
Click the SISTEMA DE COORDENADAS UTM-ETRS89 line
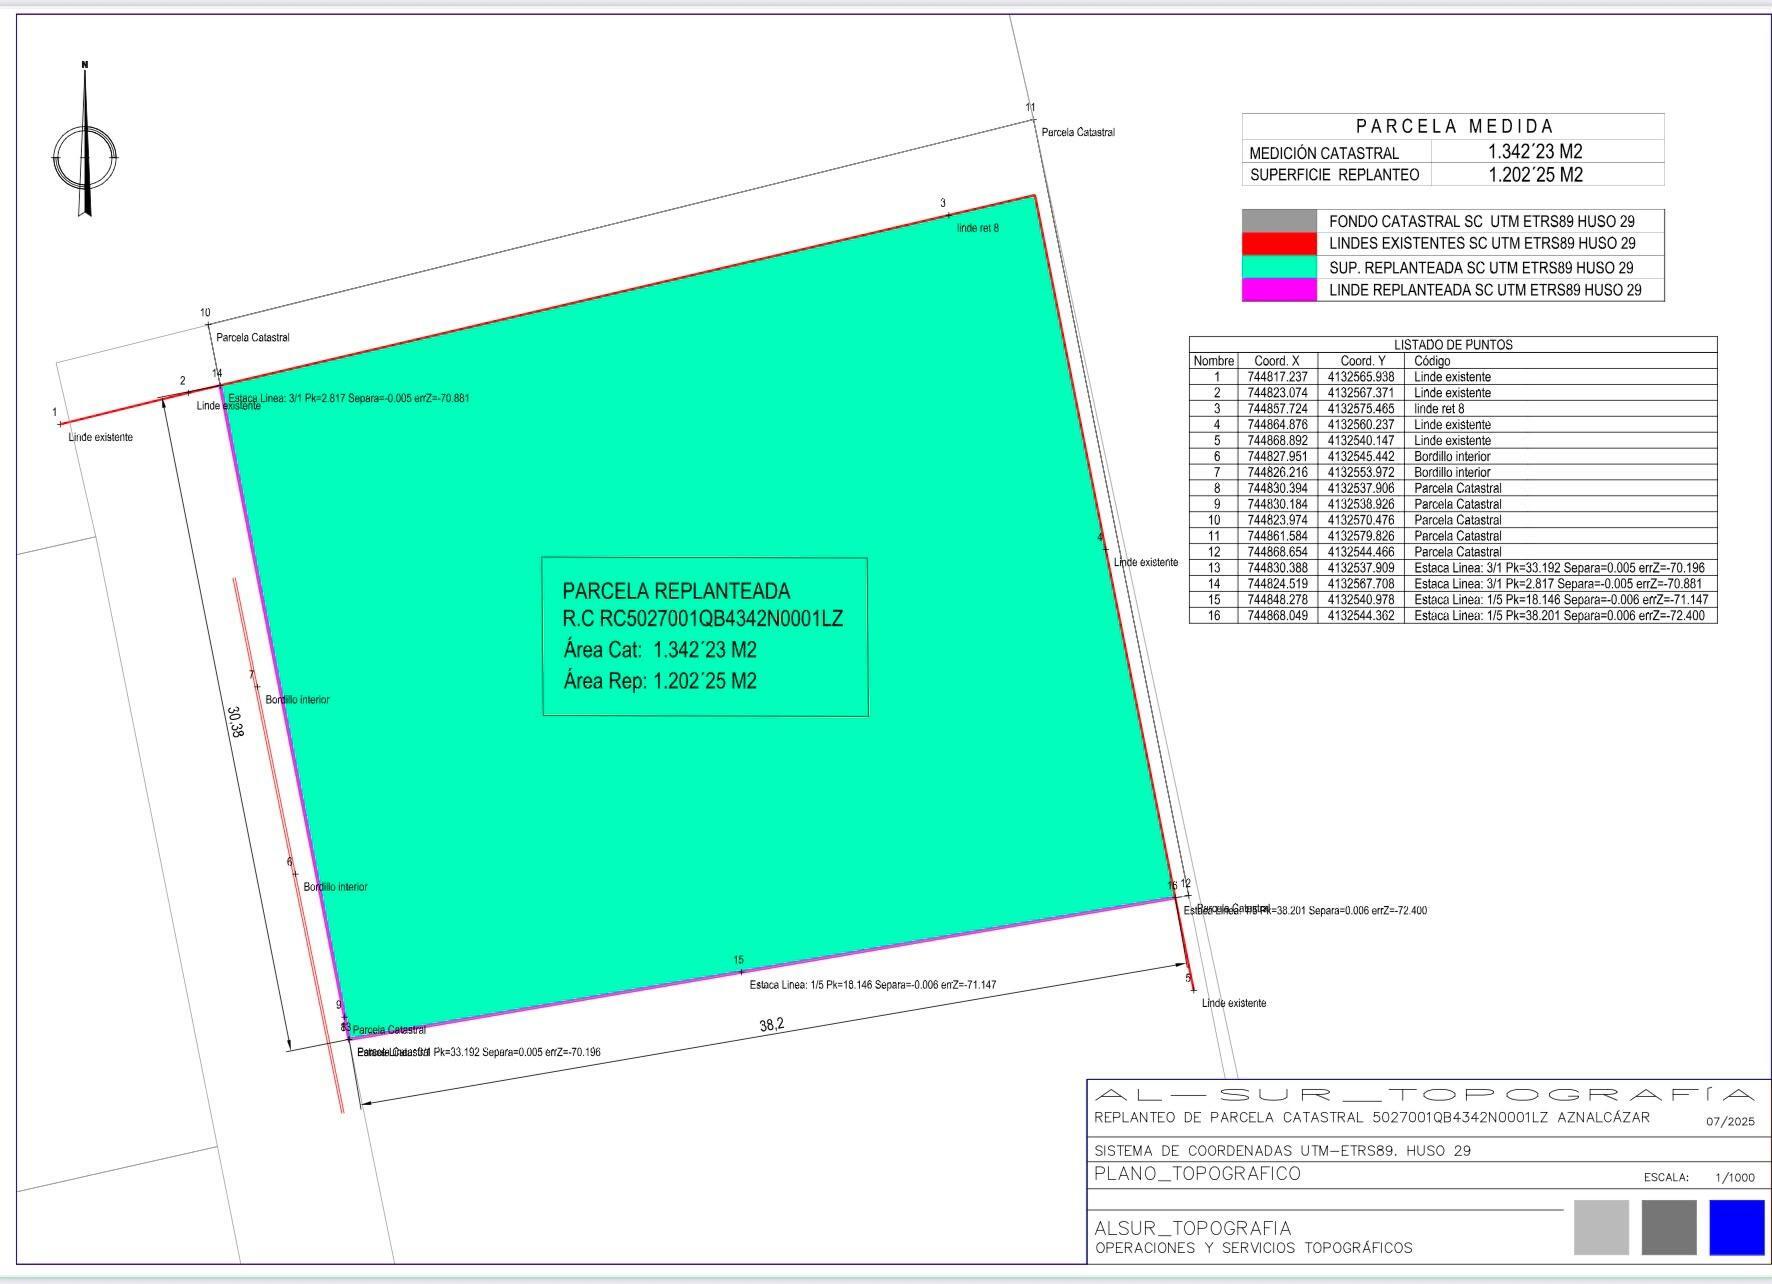click(x=1282, y=1151)
